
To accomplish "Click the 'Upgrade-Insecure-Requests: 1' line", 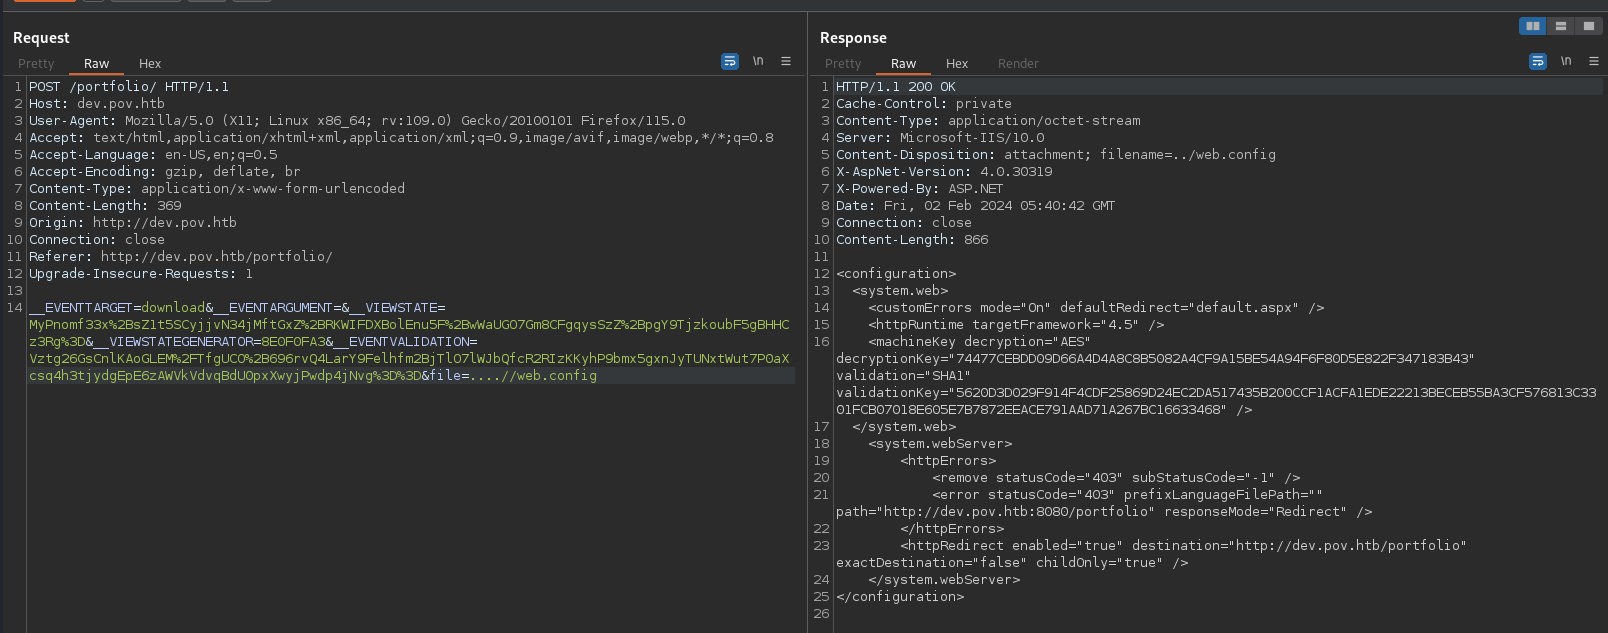I will point(141,274).
